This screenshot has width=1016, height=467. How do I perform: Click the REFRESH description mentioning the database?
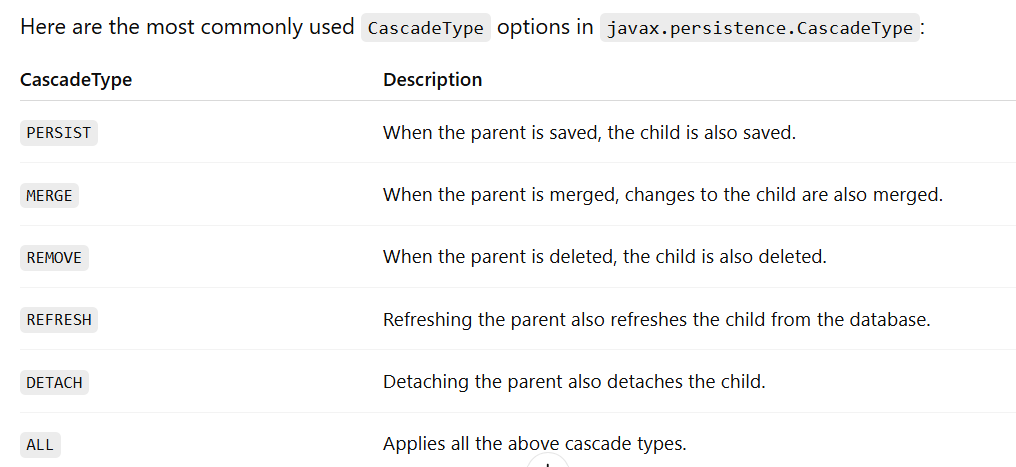click(656, 320)
